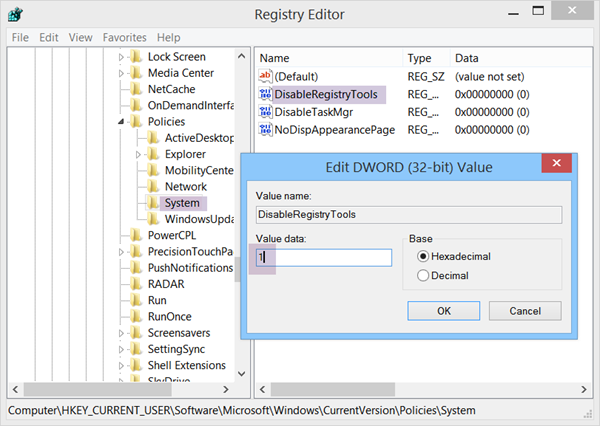Click the PrecisionTouchPad folder icon
The image size is (600, 426).
[136, 251]
